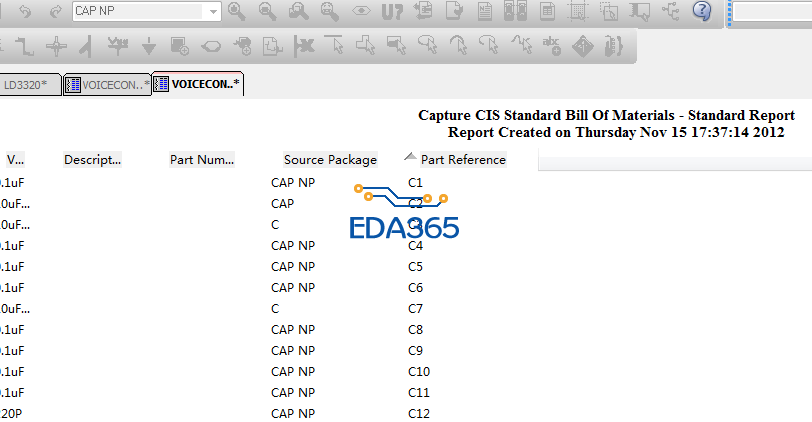
Task: Click source package C in the C7 row
Action: click(x=275, y=309)
